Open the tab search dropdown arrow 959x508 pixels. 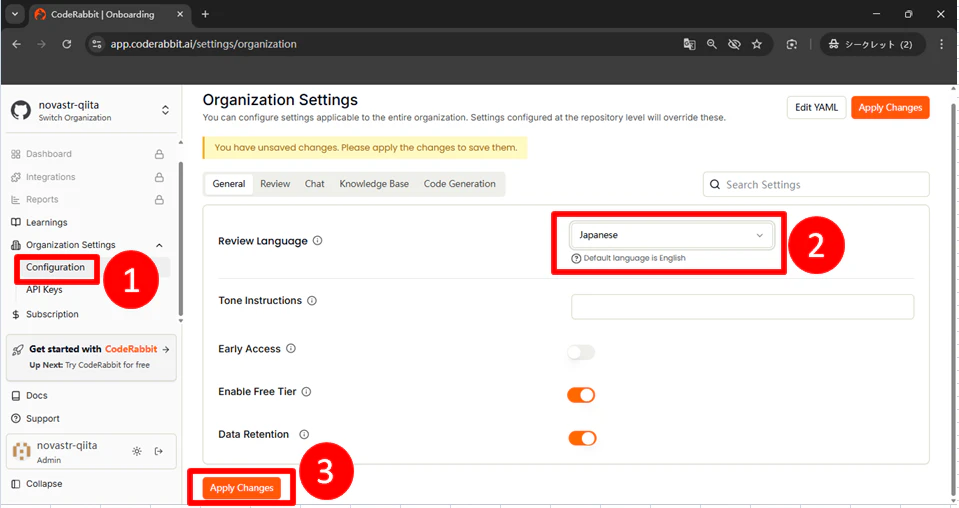[x=15, y=14]
